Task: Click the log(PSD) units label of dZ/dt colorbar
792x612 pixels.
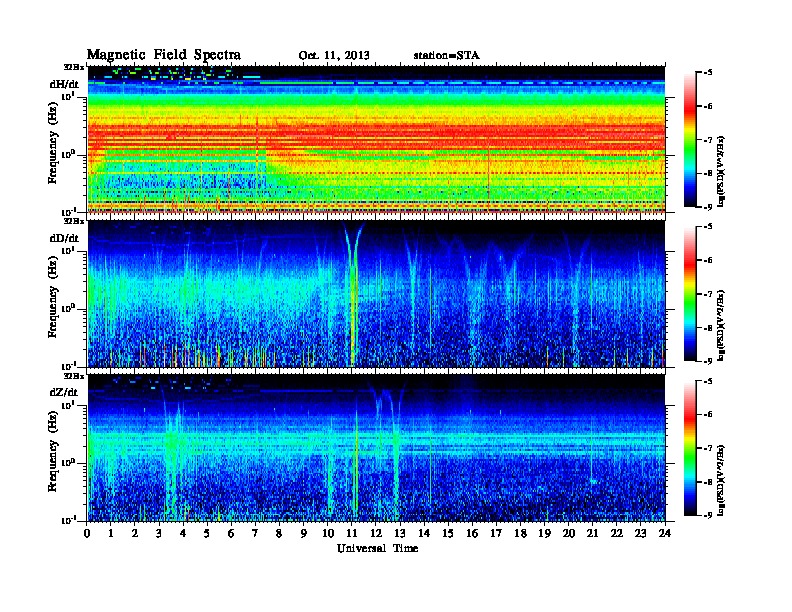Action: (722, 479)
